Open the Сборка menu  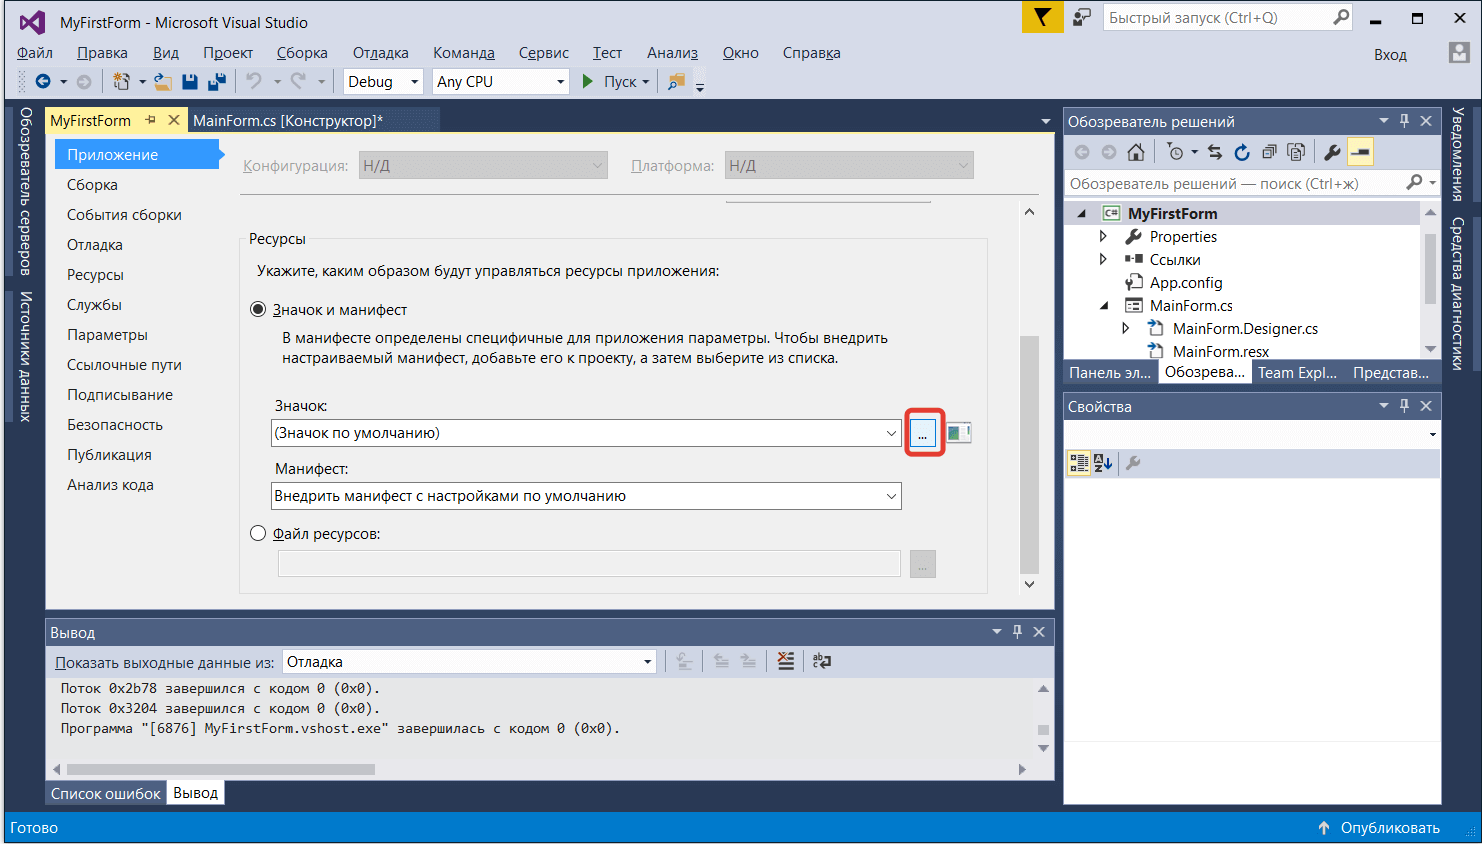(x=302, y=53)
